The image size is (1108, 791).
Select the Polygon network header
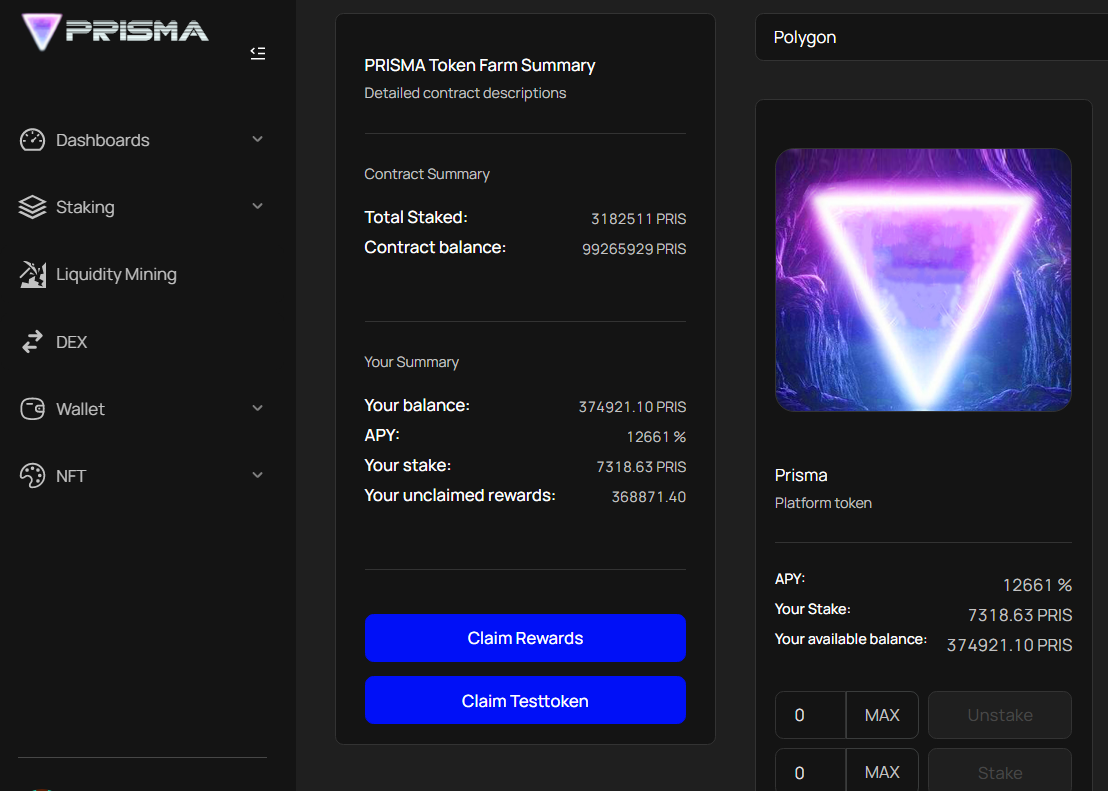coord(803,37)
